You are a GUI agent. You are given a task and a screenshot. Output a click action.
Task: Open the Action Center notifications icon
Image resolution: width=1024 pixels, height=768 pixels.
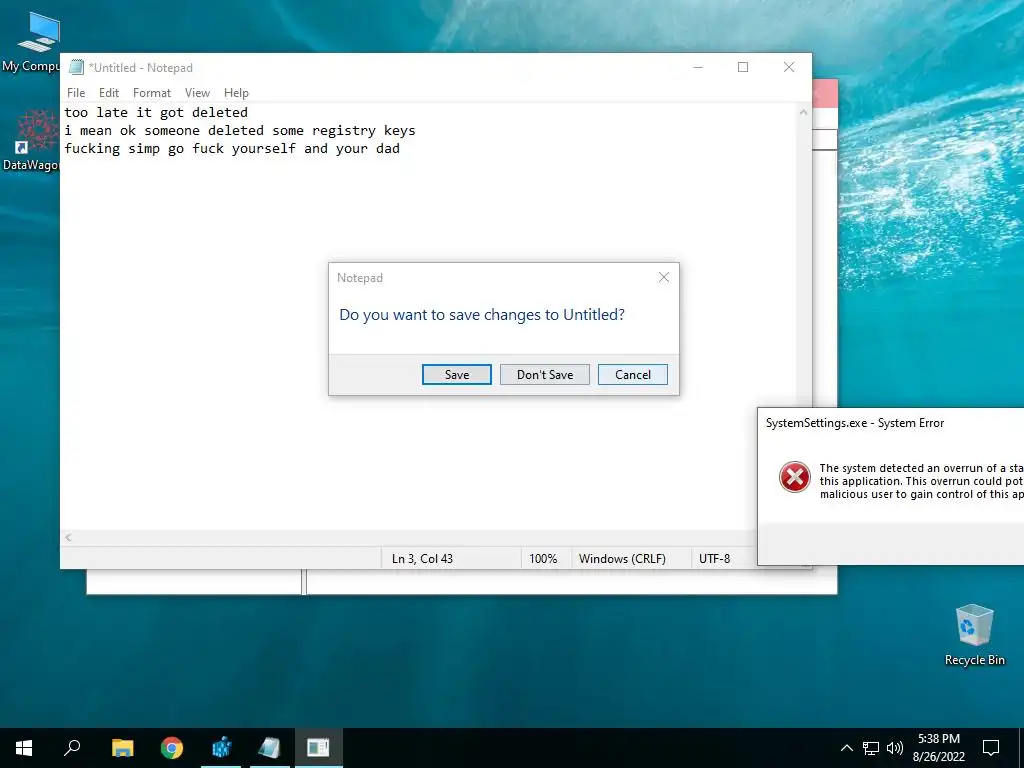991,748
